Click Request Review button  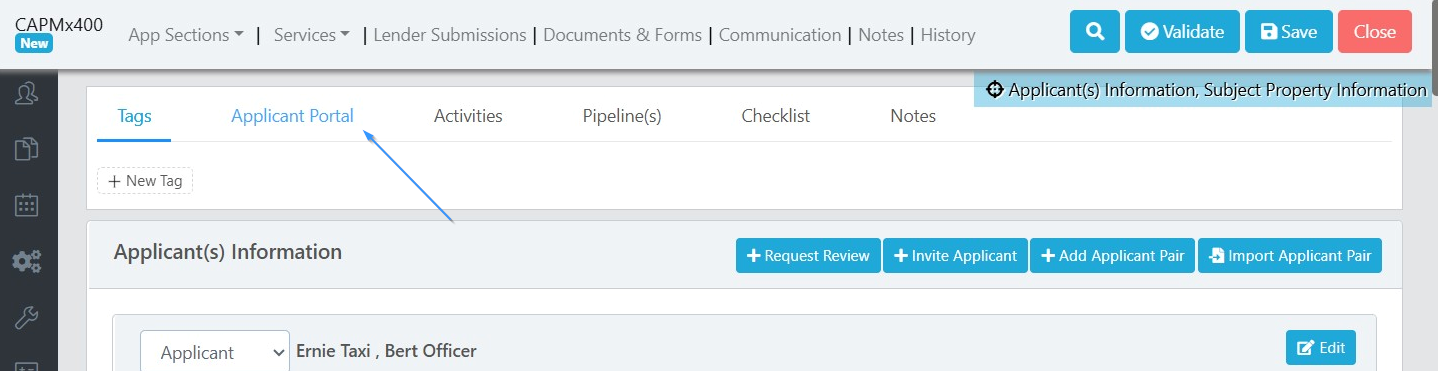[x=808, y=255]
